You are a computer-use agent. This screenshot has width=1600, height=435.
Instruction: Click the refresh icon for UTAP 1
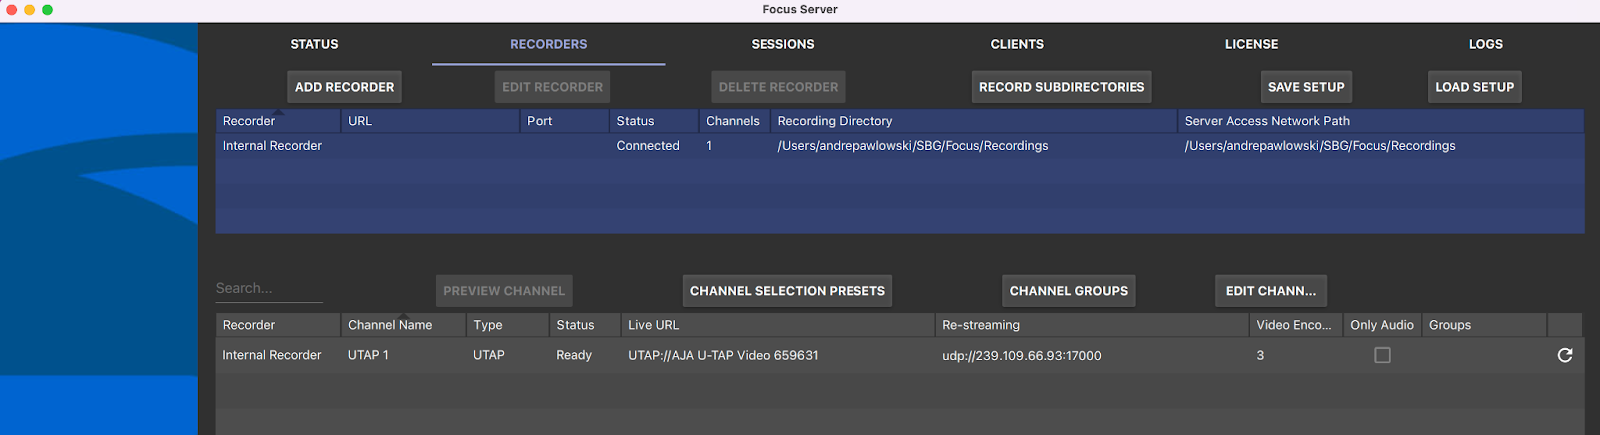pos(1564,355)
